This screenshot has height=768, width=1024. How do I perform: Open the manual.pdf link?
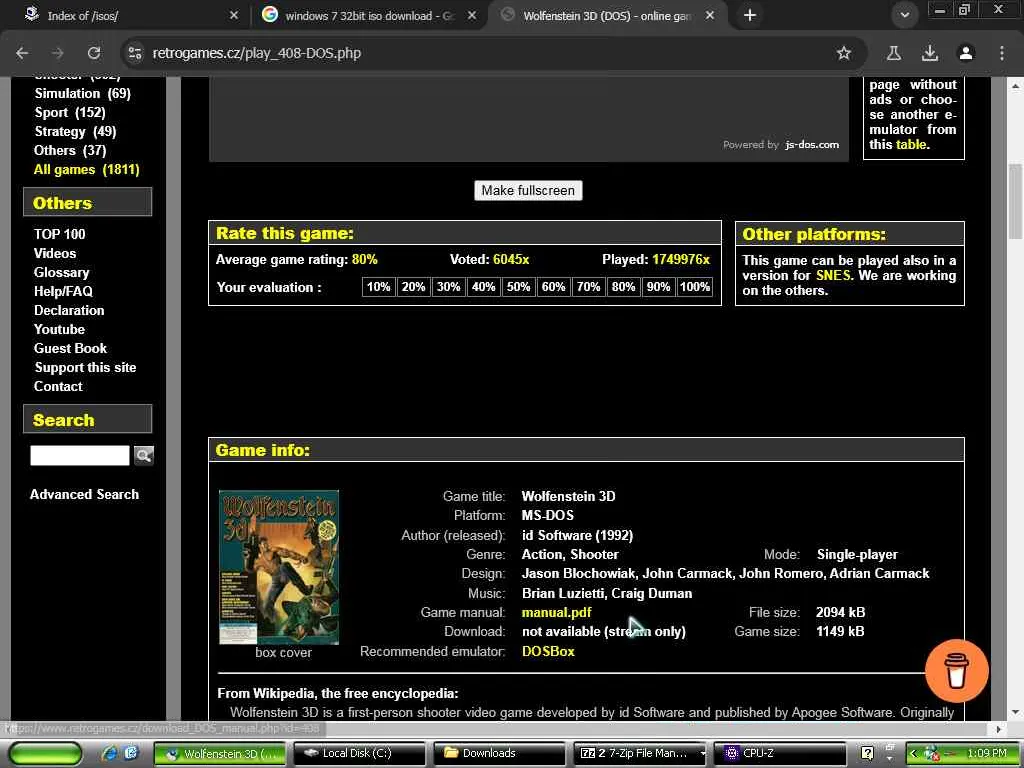pyautogui.click(x=556, y=613)
